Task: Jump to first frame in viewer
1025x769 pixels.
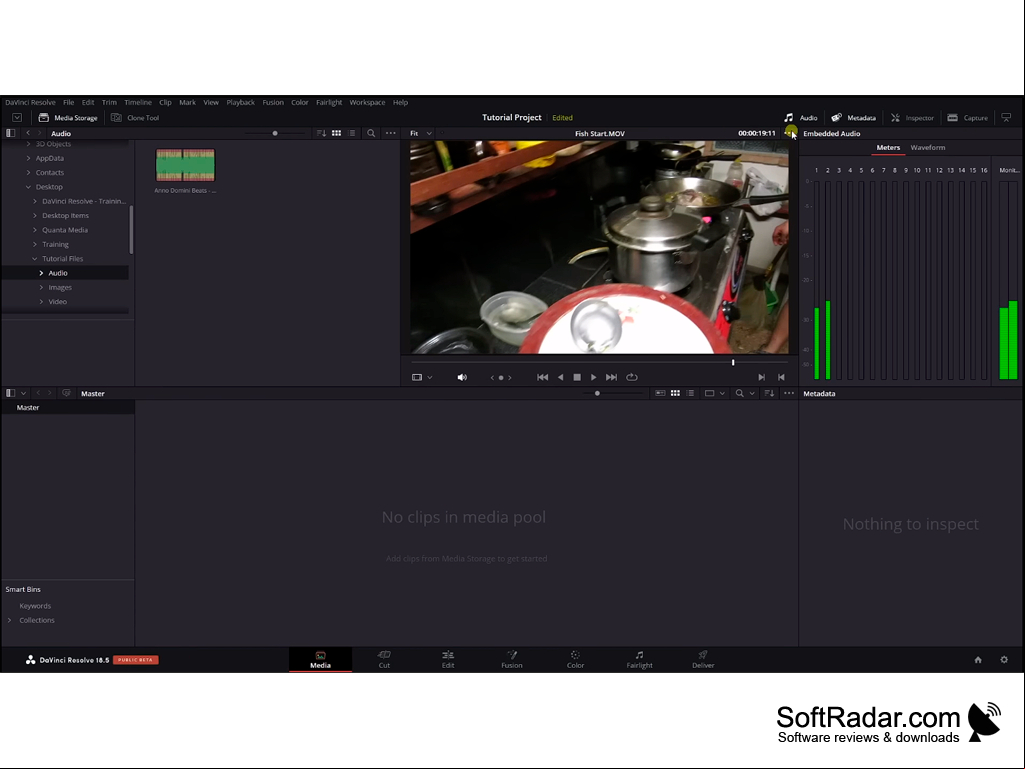Action: click(x=543, y=377)
